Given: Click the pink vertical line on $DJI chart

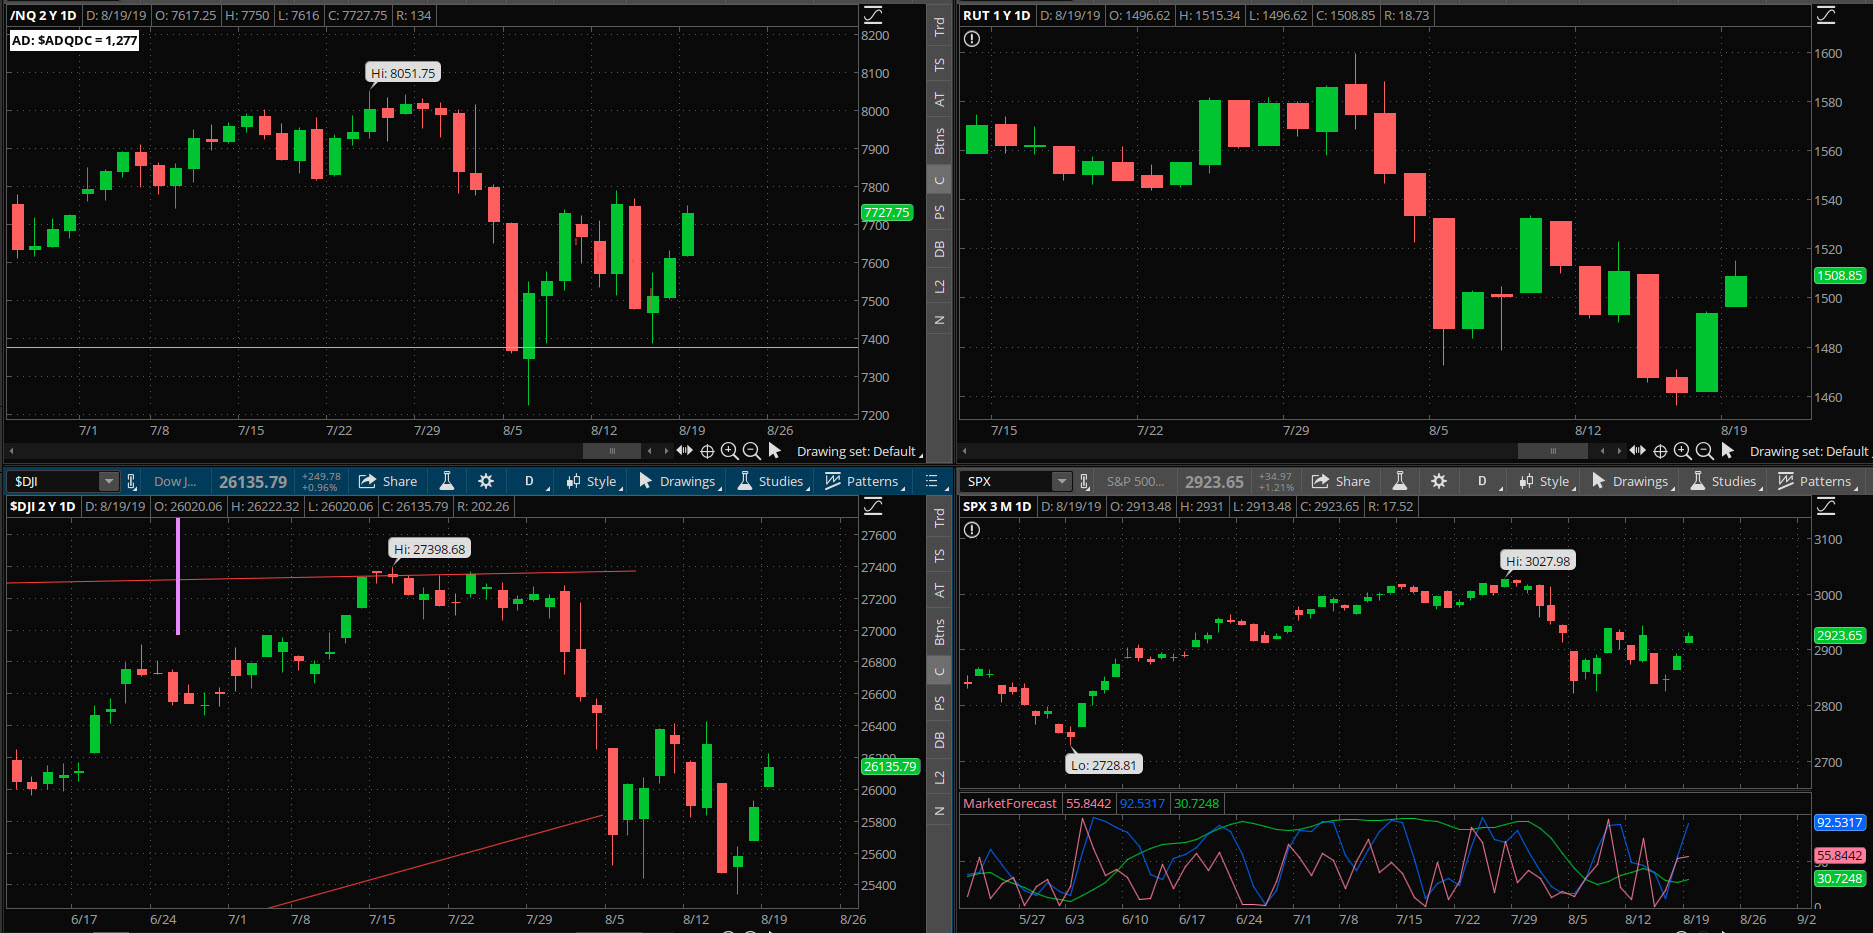Looking at the screenshot, I should (178, 576).
